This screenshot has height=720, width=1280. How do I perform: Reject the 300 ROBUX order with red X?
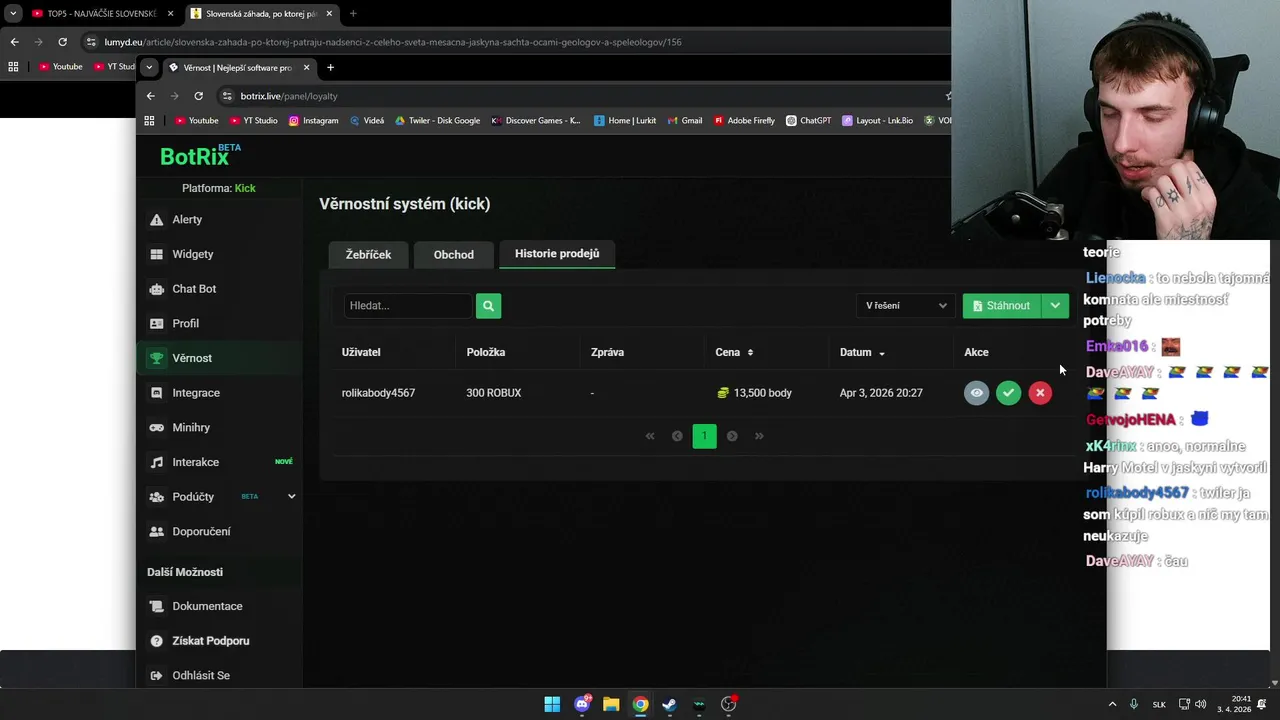(1040, 393)
